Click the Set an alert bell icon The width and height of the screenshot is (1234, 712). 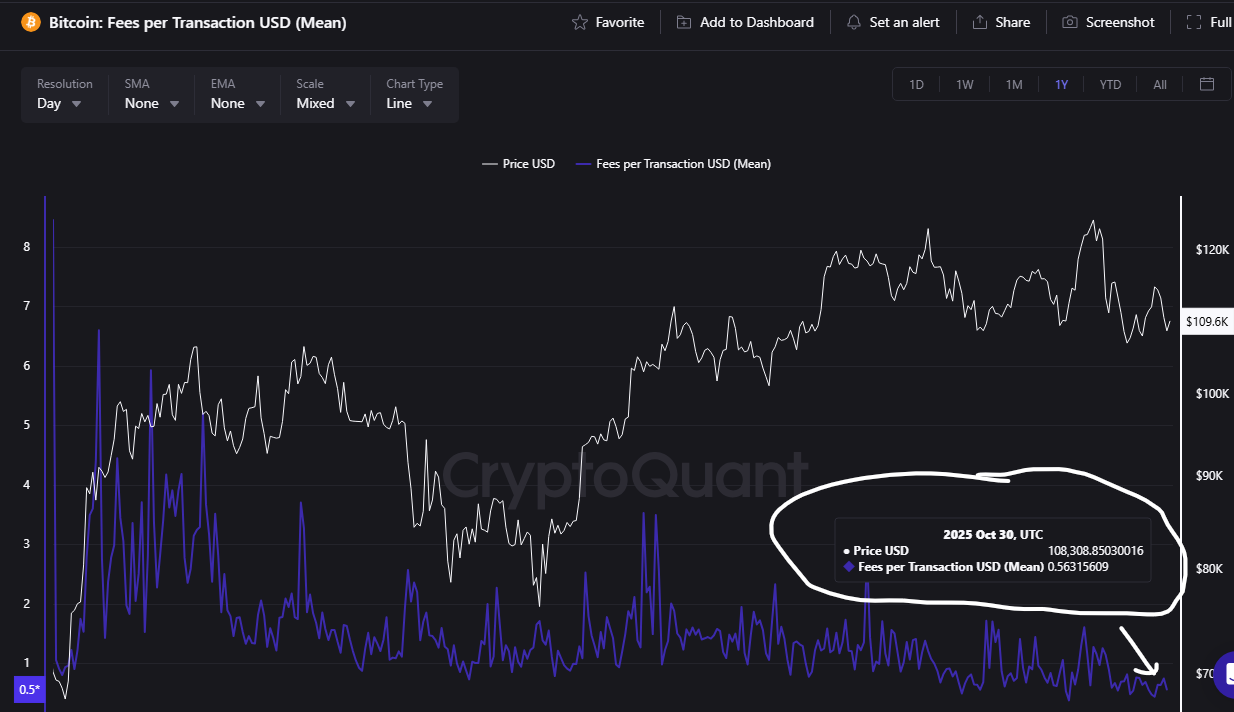click(853, 22)
